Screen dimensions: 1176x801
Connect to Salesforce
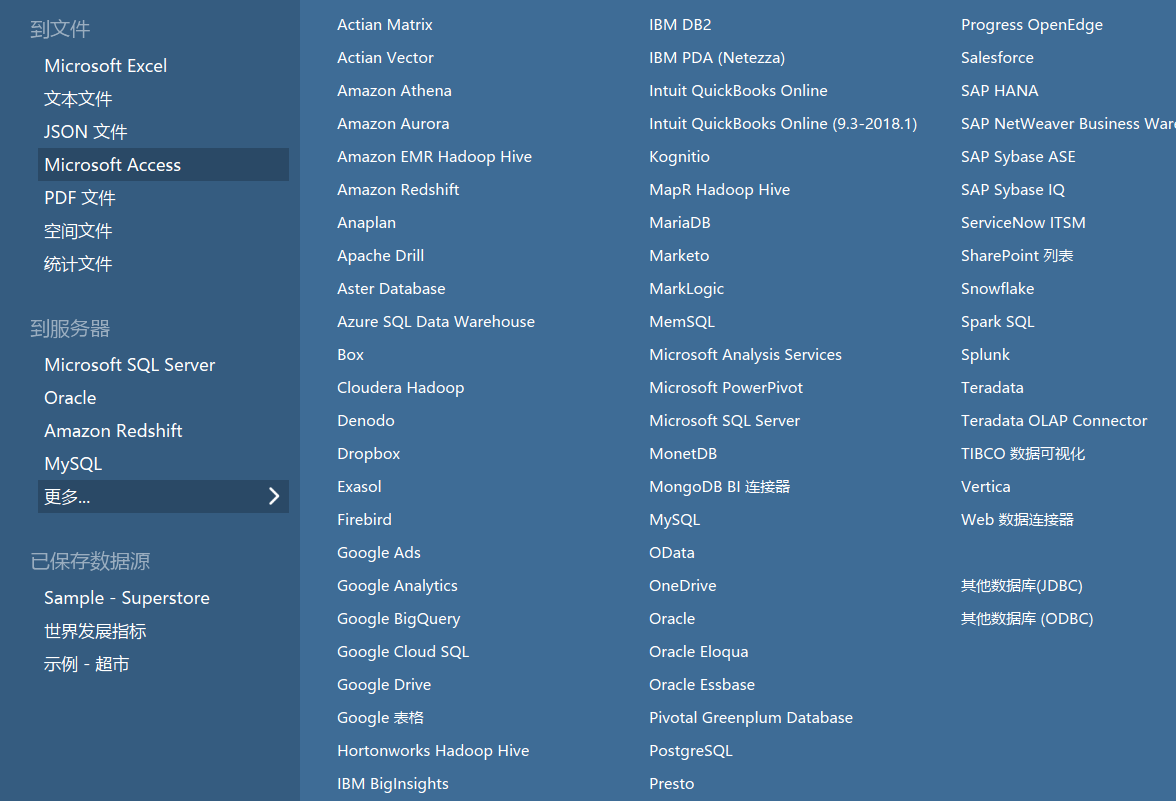[998, 58]
